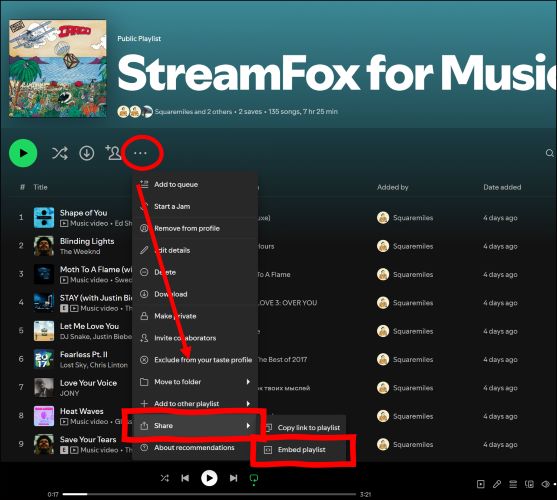557x500 pixels.
Task: Toggle shuffle in the bottom player bar
Action: click(x=164, y=478)
